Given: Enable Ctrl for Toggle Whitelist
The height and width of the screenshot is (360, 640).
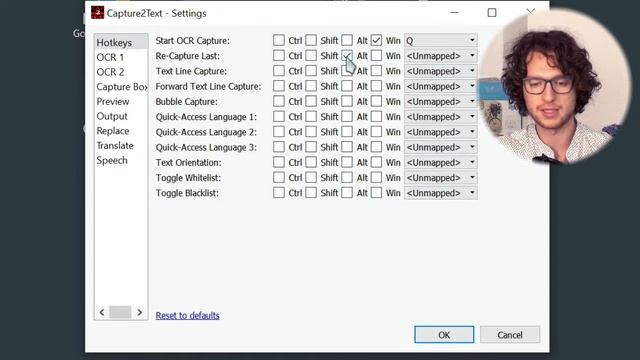Looking at the screenshot, I should click(279, 178).
